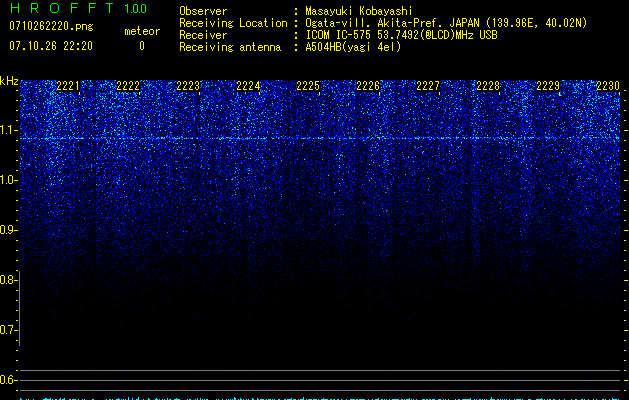Select the A504HB(yagi 4el) antenna text
Image resolution: width=629 pixels, height=400 pixels.
pyautogui.click(x=353, y=47)
